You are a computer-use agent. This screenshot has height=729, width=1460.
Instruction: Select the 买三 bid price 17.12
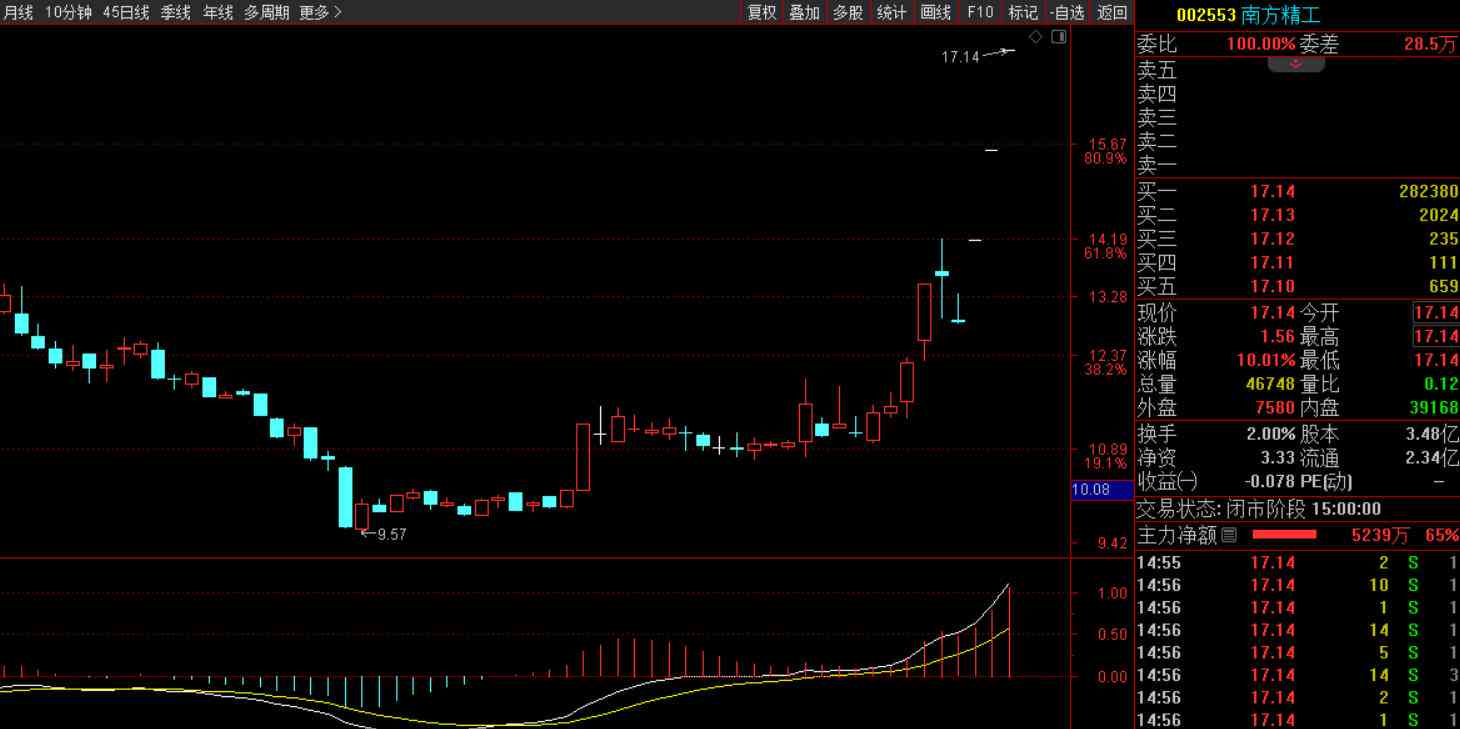(1273, 239)
